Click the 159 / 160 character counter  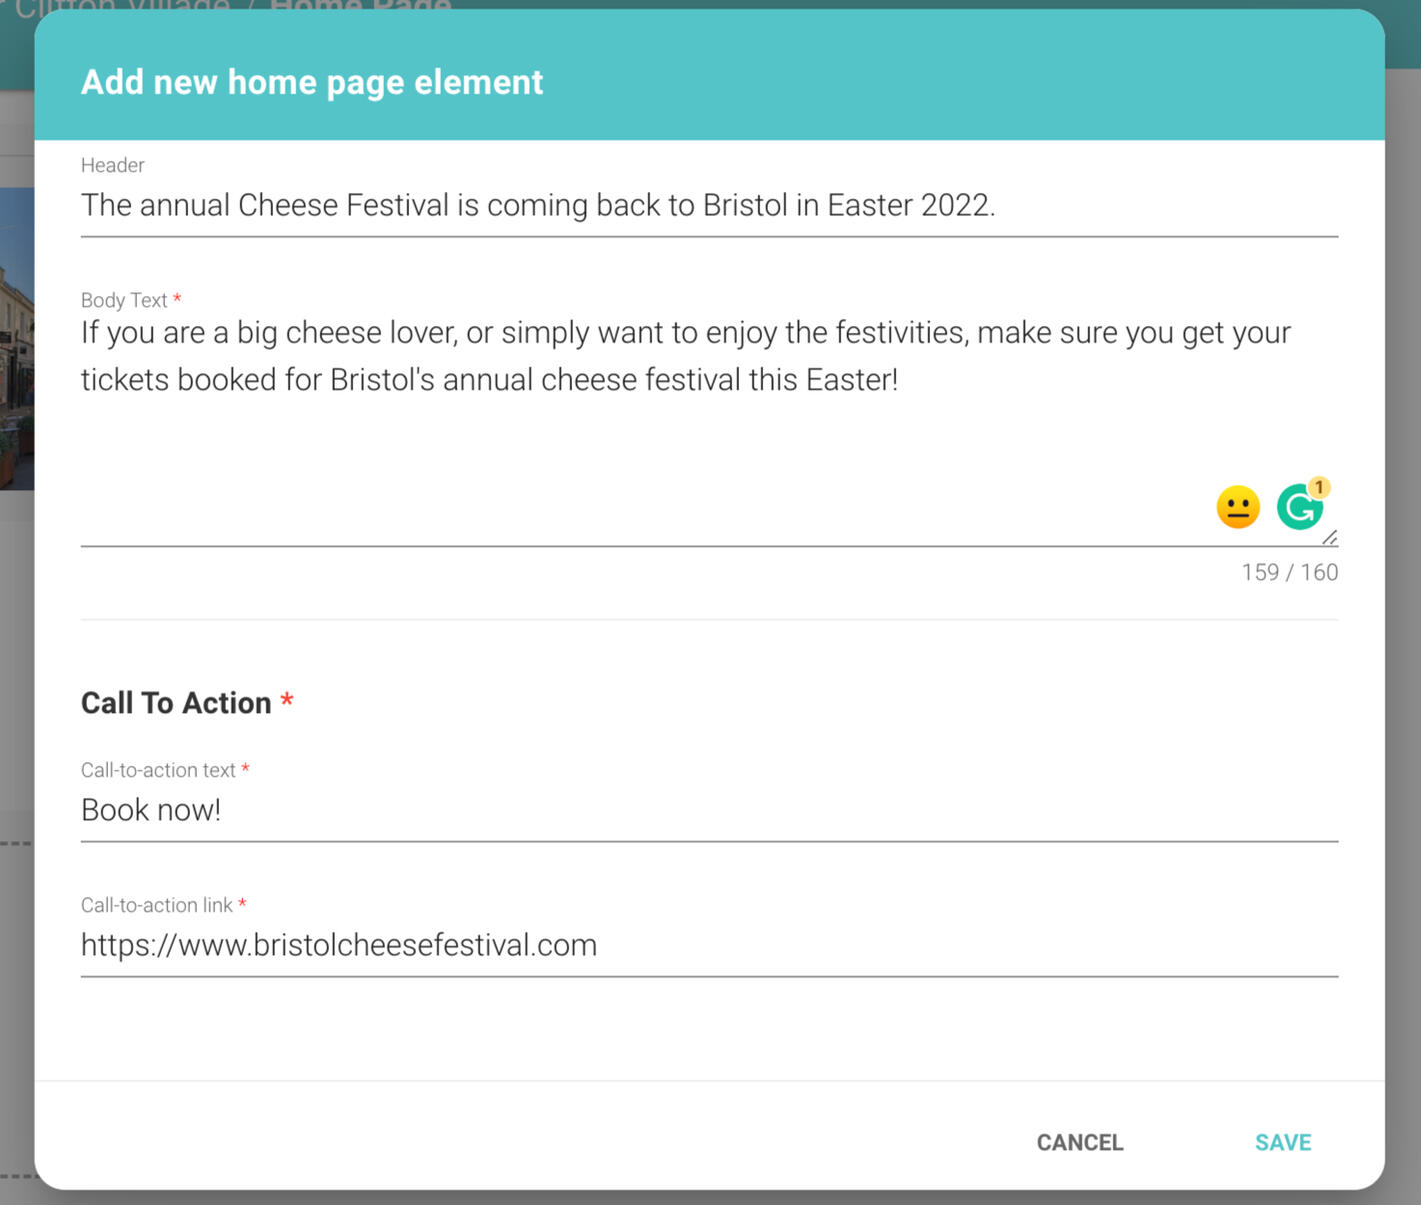1289,572
